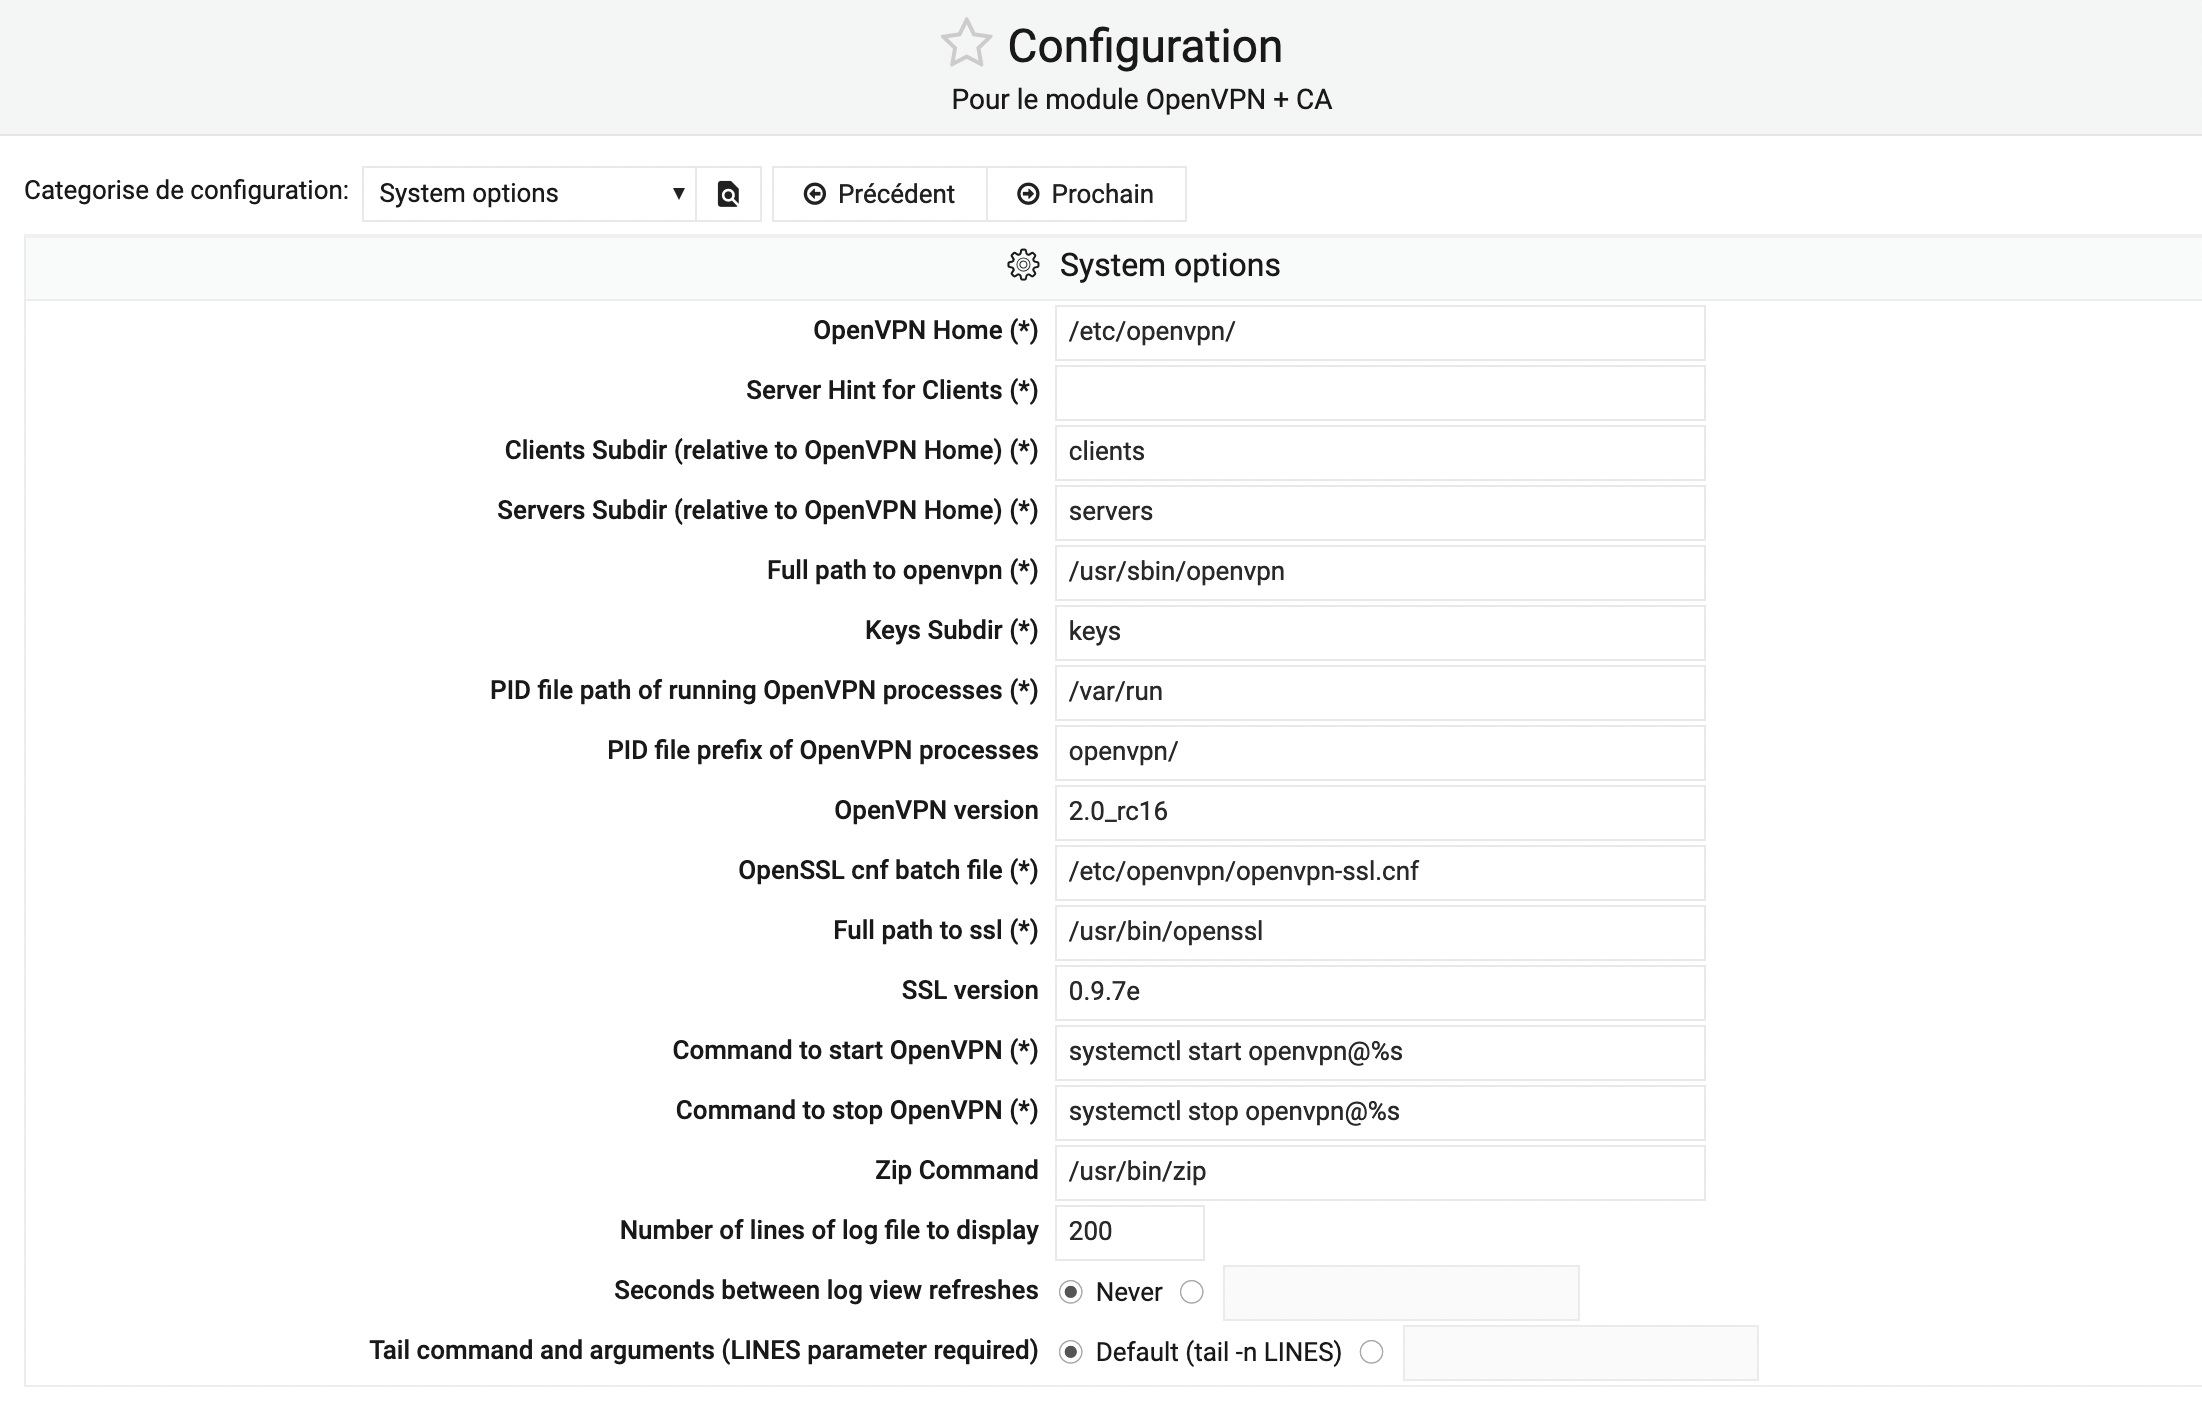
Task: Click the Zip Command field showing /usr/bin/zip
Action: coord(1380,1172)
